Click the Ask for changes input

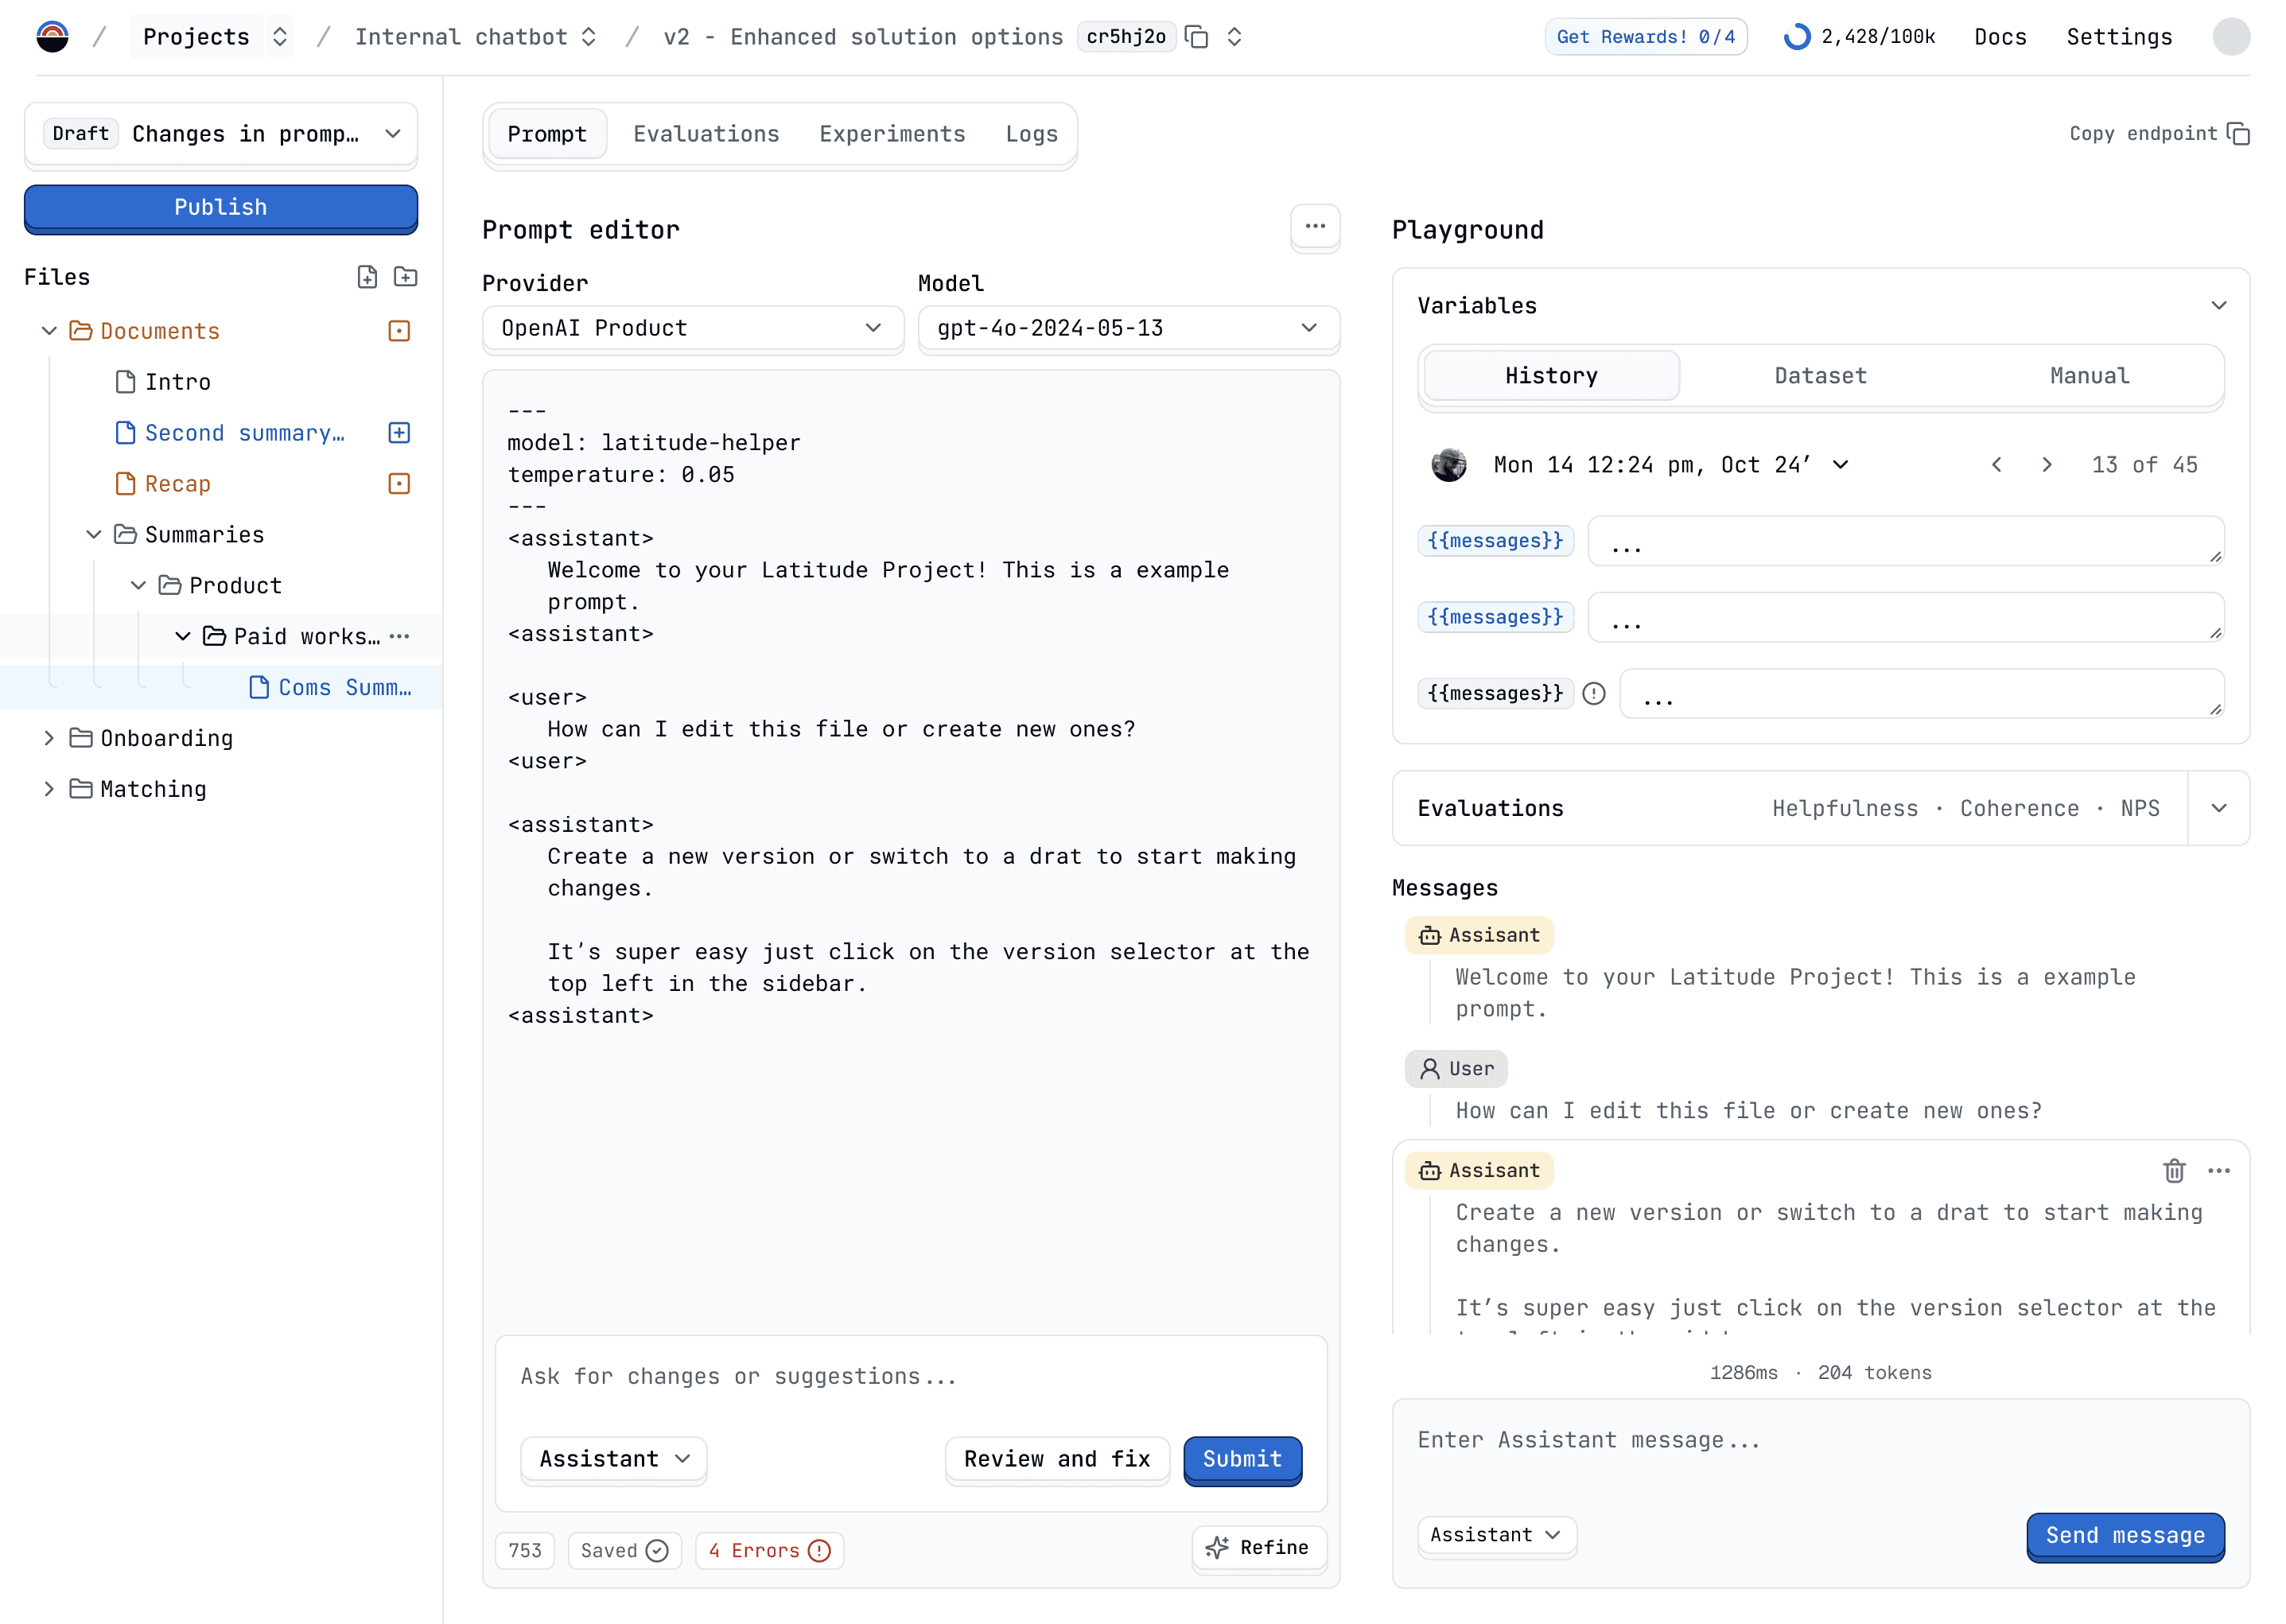pos(911,1377)
